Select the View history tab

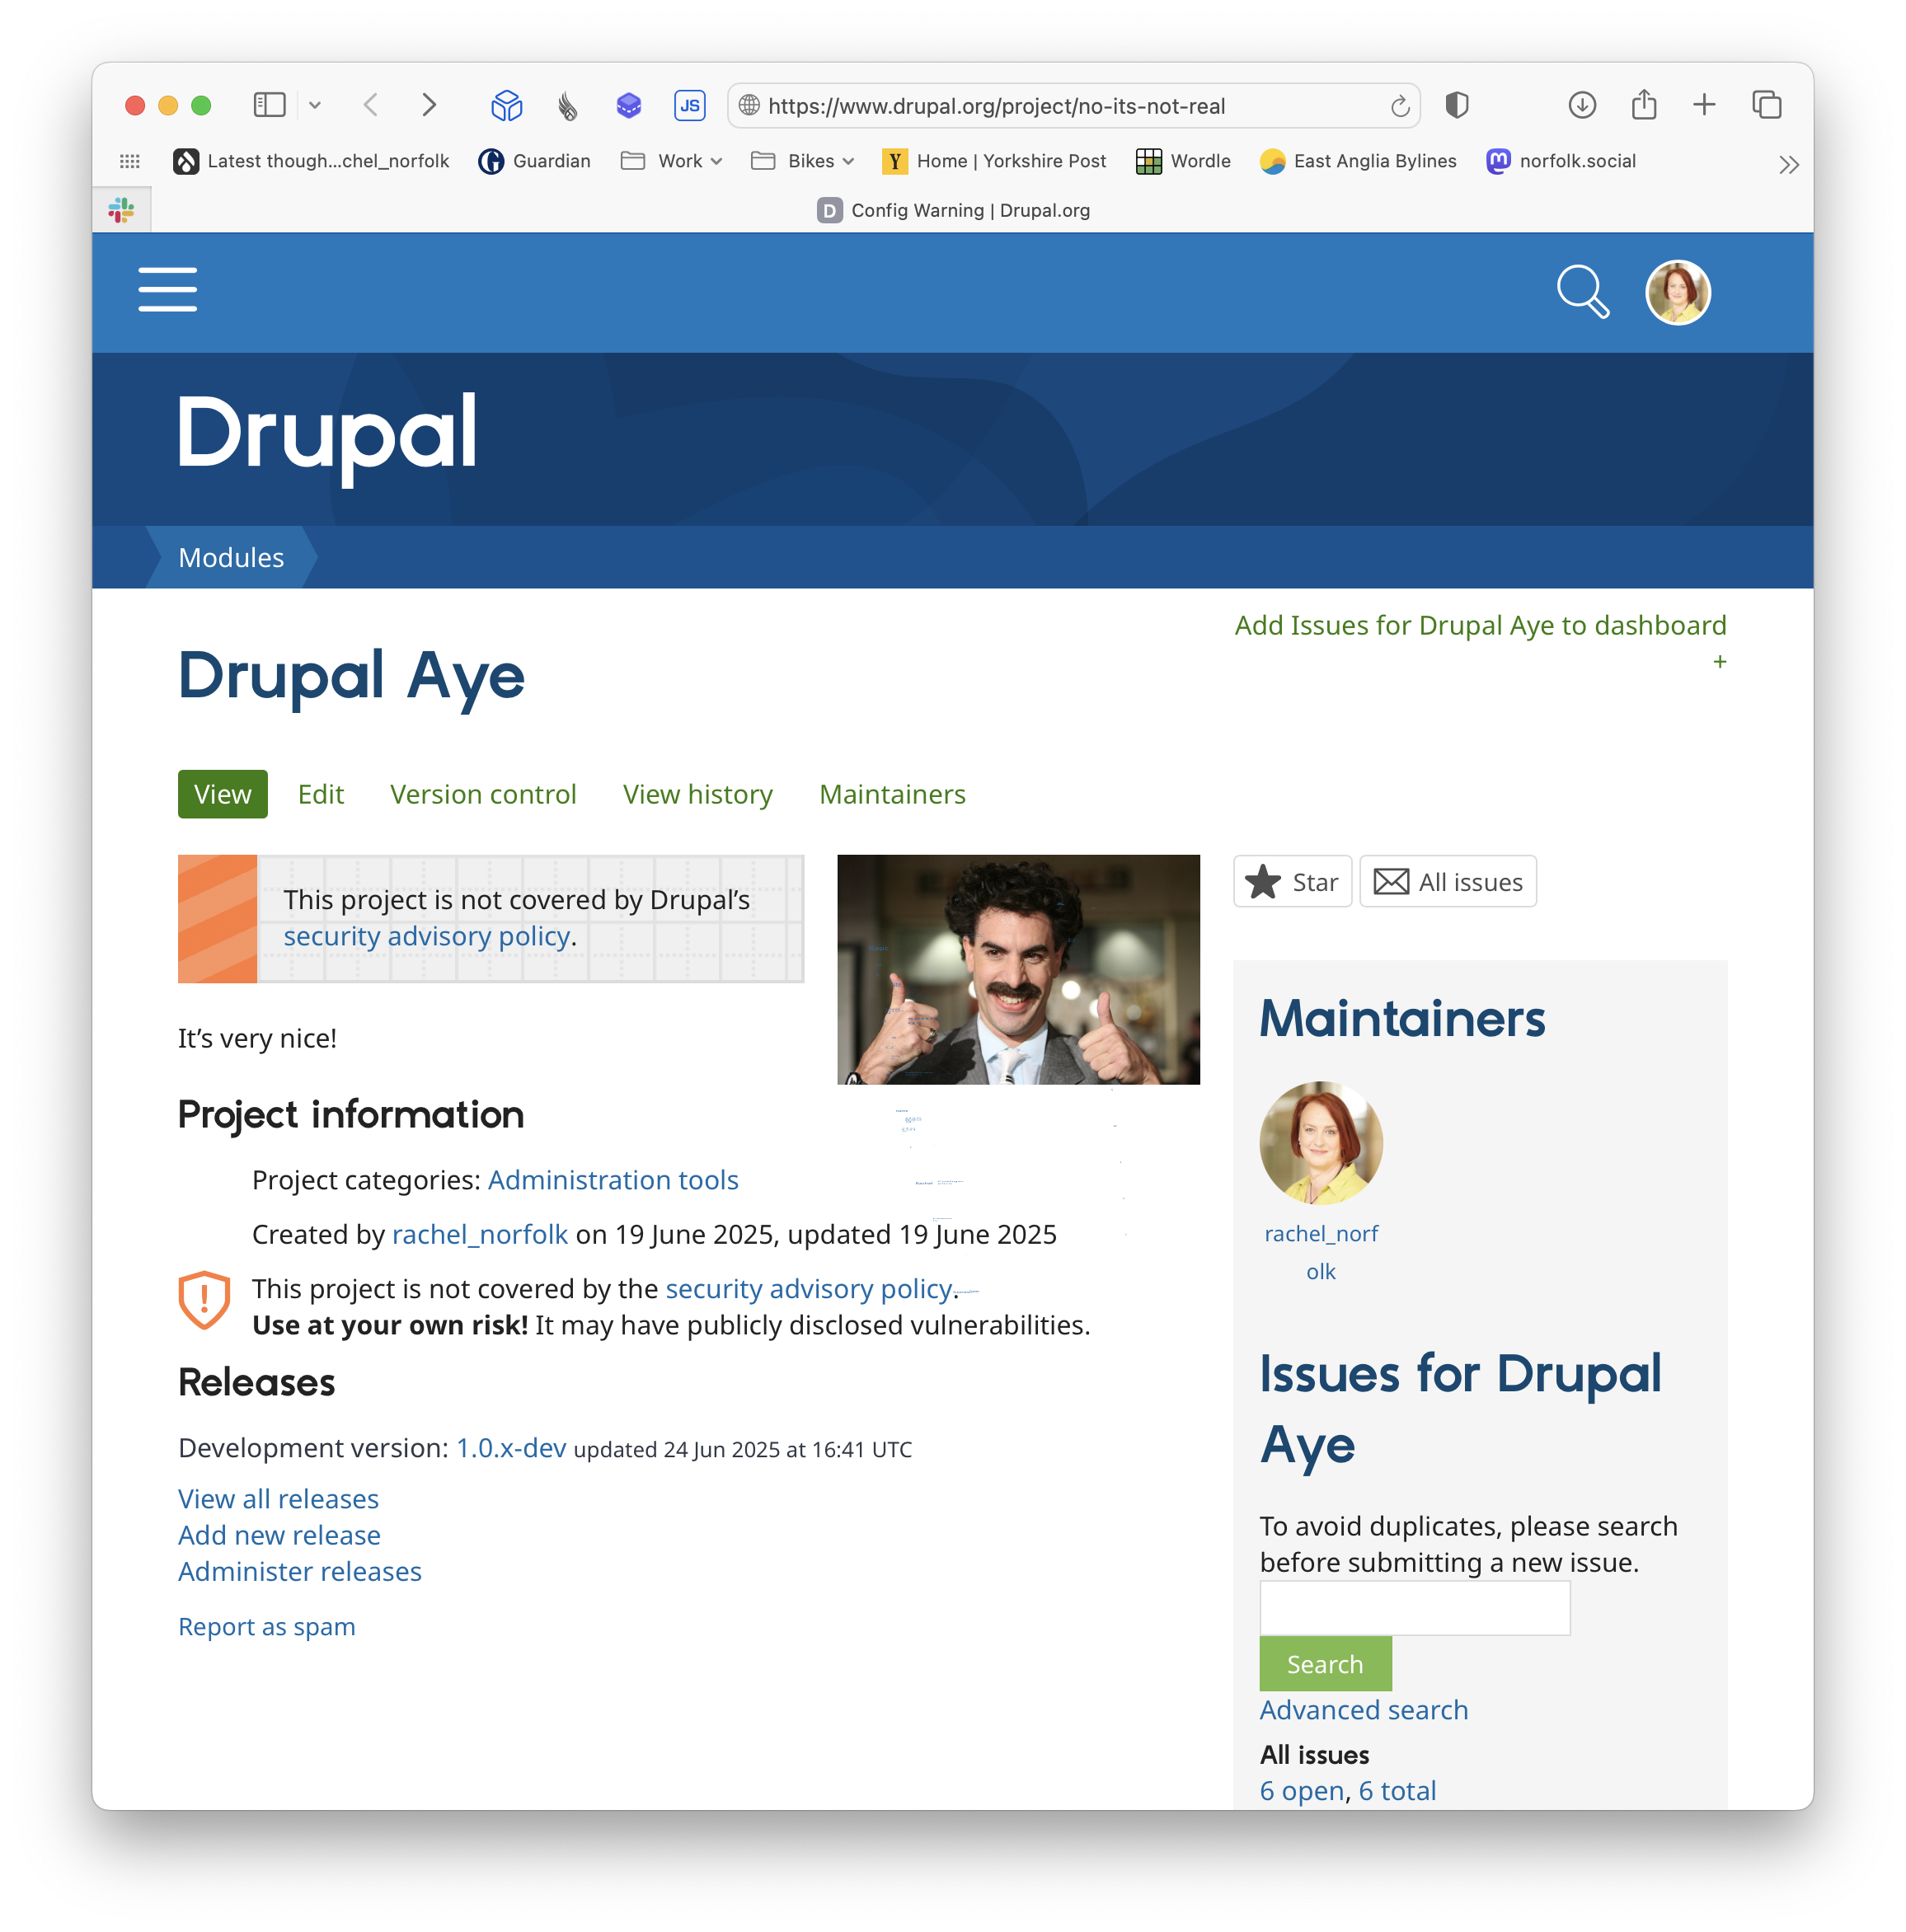[697, 794]
